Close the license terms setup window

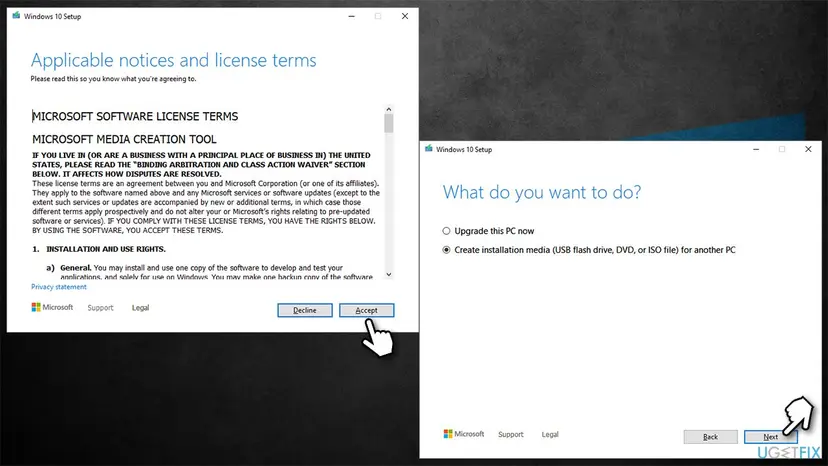pos(405,16)
